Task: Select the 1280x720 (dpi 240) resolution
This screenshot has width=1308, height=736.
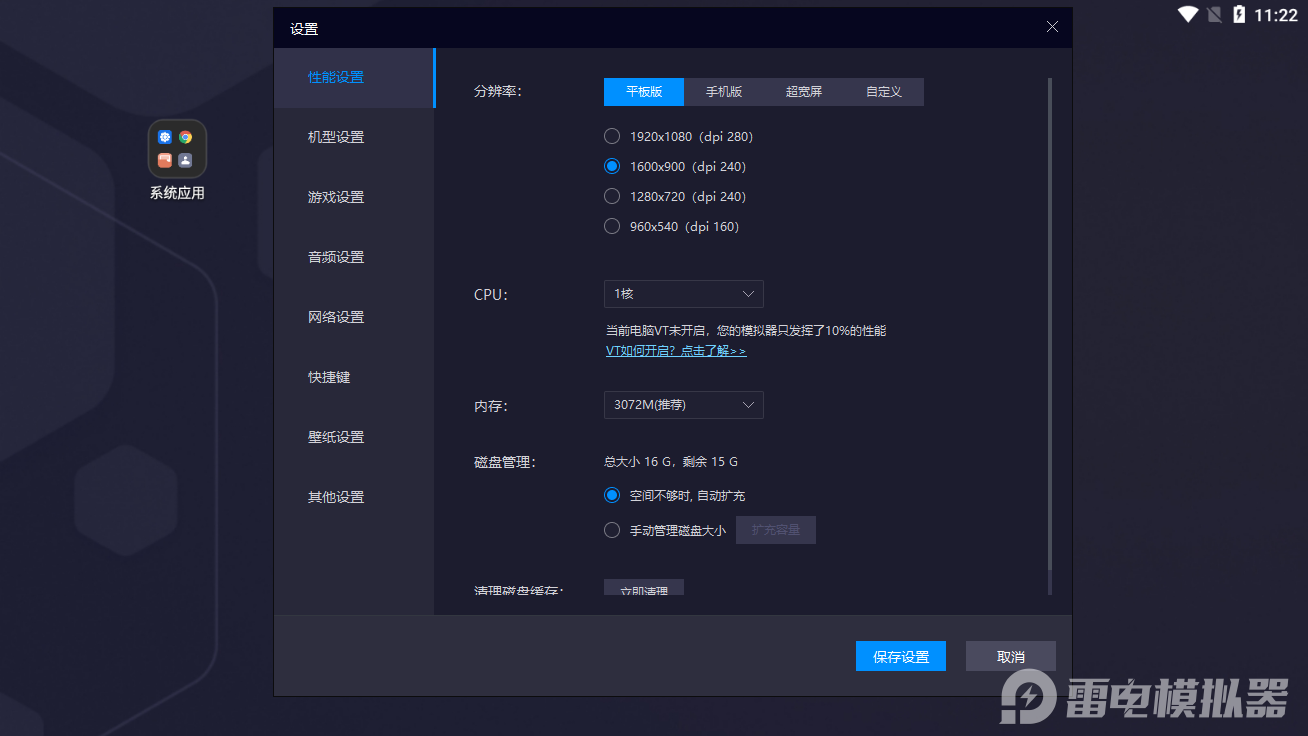Action: point(612,197)
